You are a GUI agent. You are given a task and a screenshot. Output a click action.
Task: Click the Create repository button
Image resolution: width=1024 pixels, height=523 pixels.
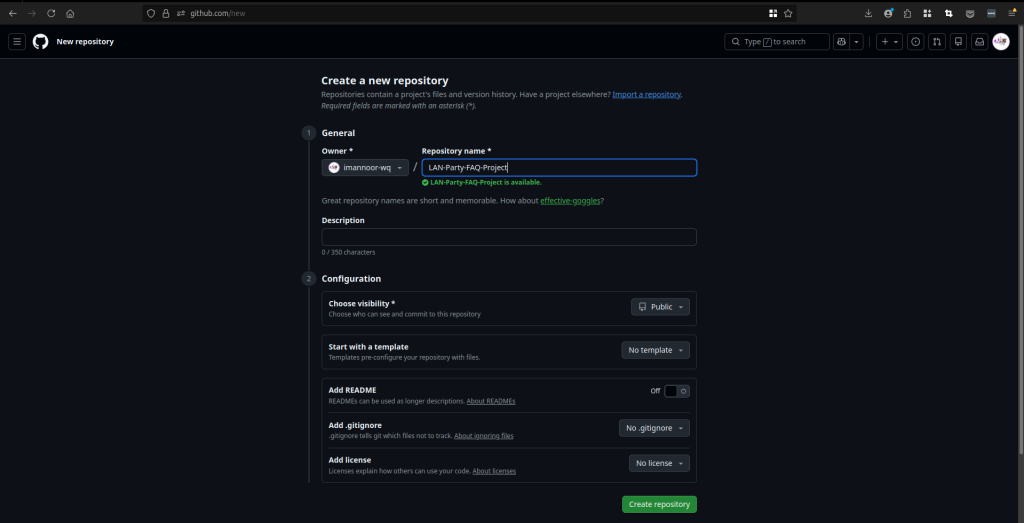(x=659, y=504)
